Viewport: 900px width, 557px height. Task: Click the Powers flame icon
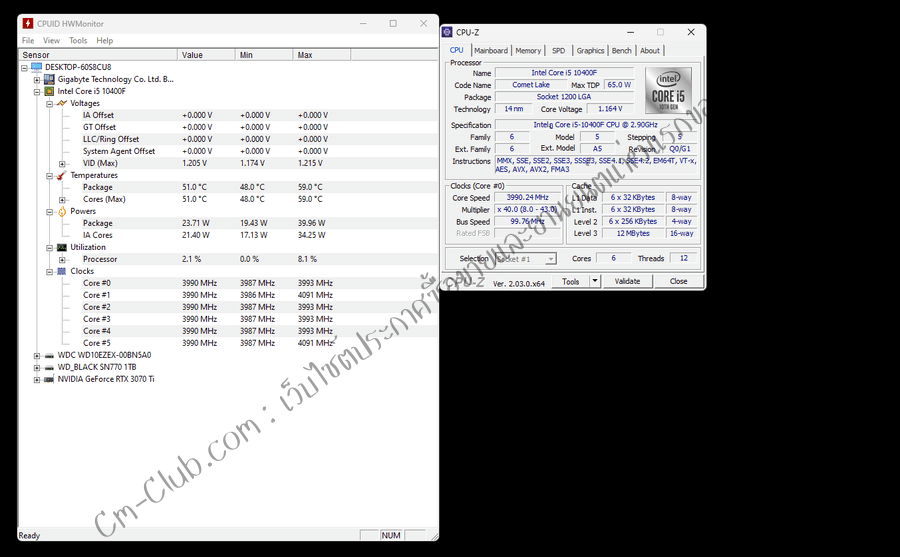(x=61, y=211)
